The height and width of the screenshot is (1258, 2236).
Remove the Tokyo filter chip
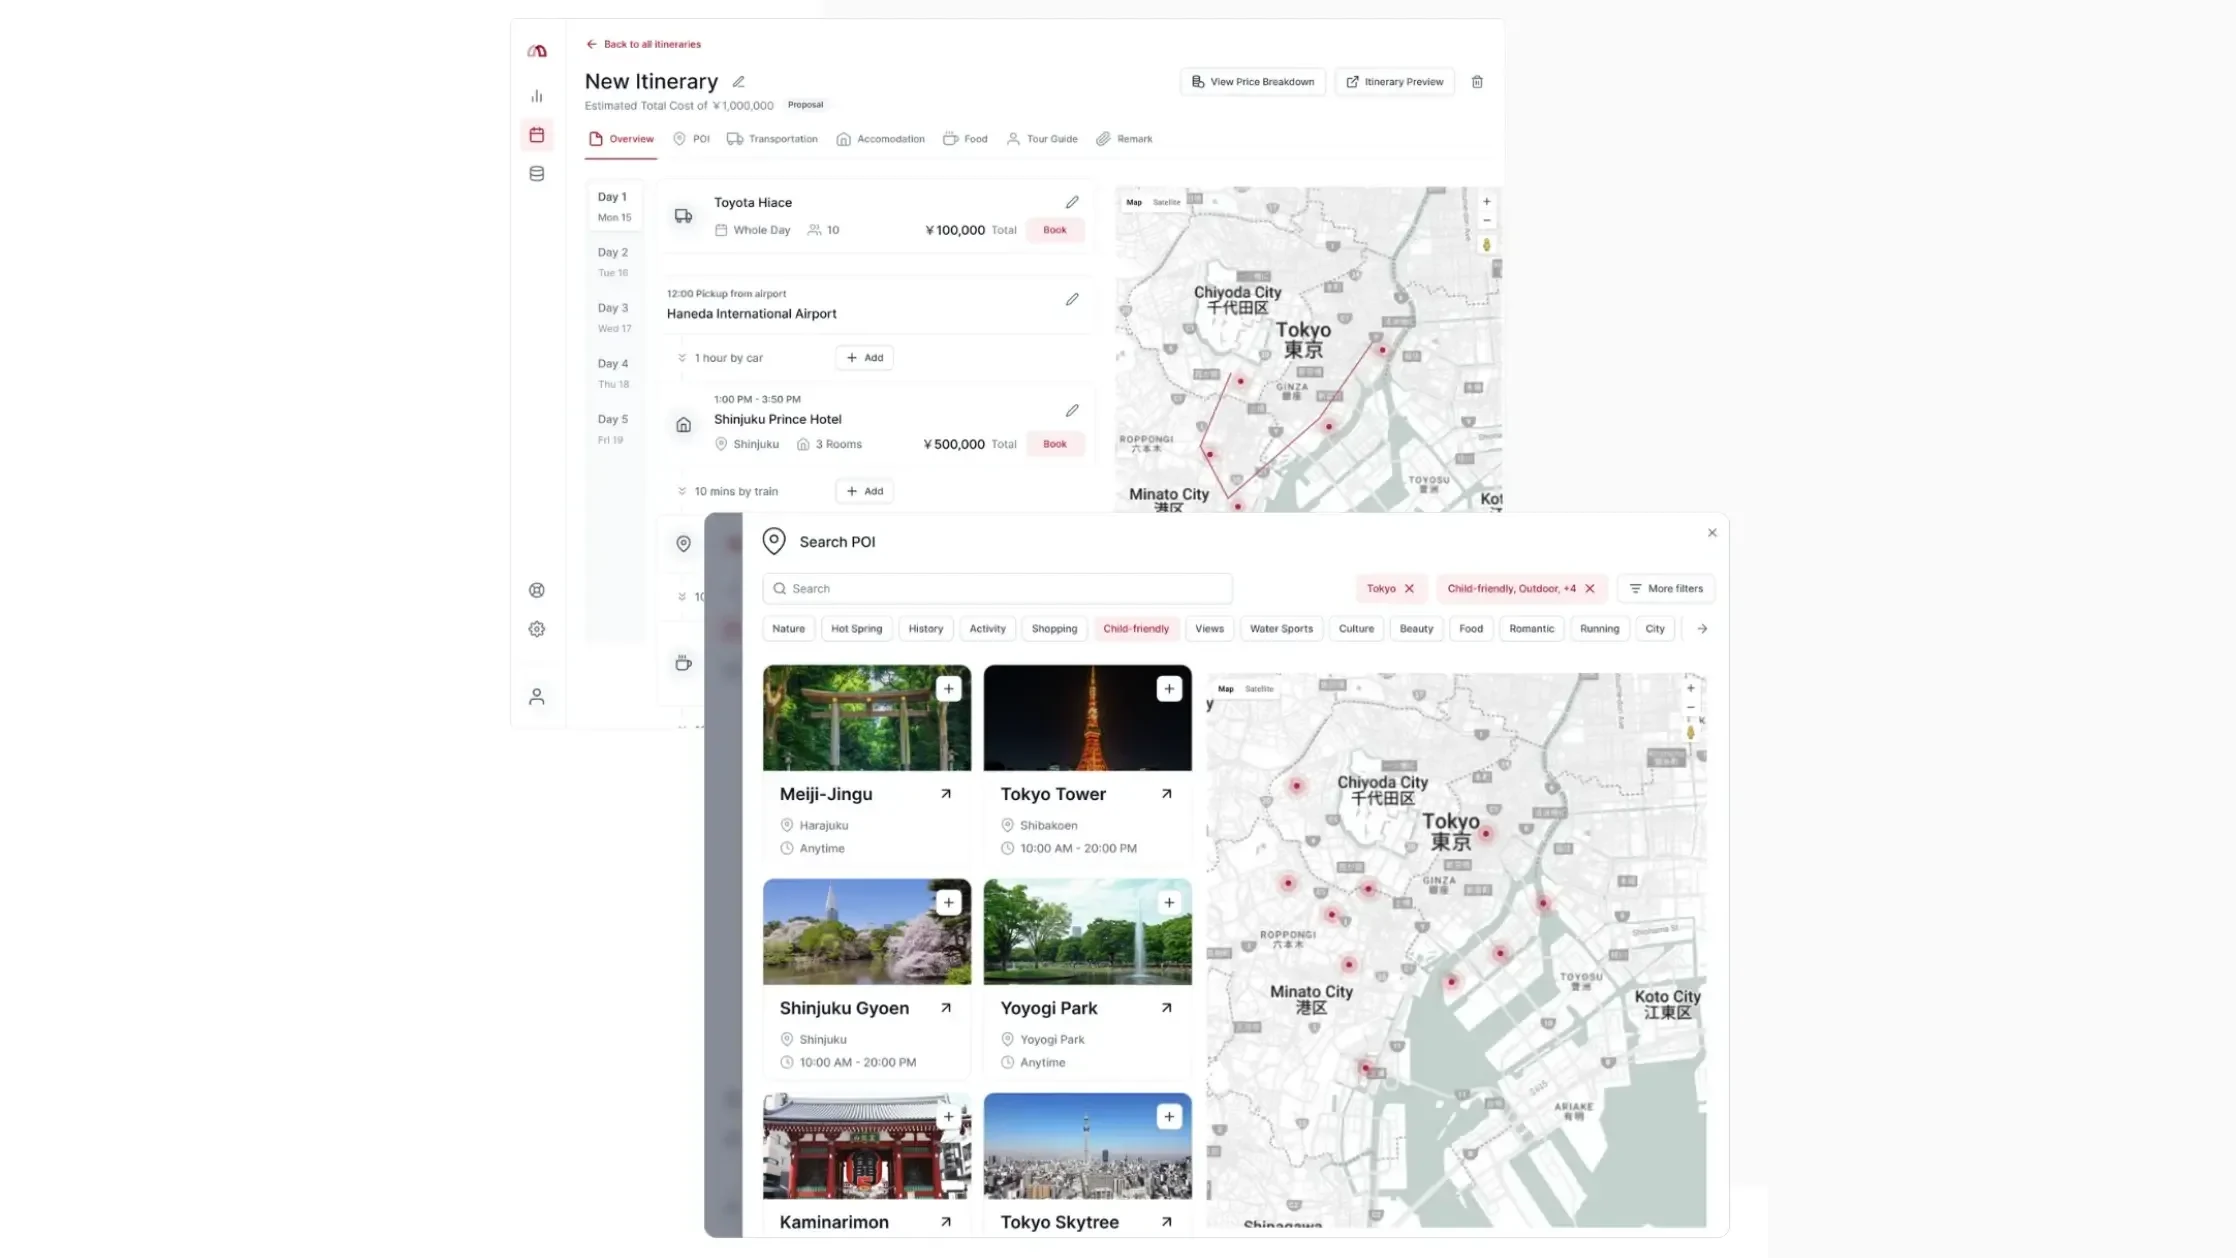point(1409,589)
